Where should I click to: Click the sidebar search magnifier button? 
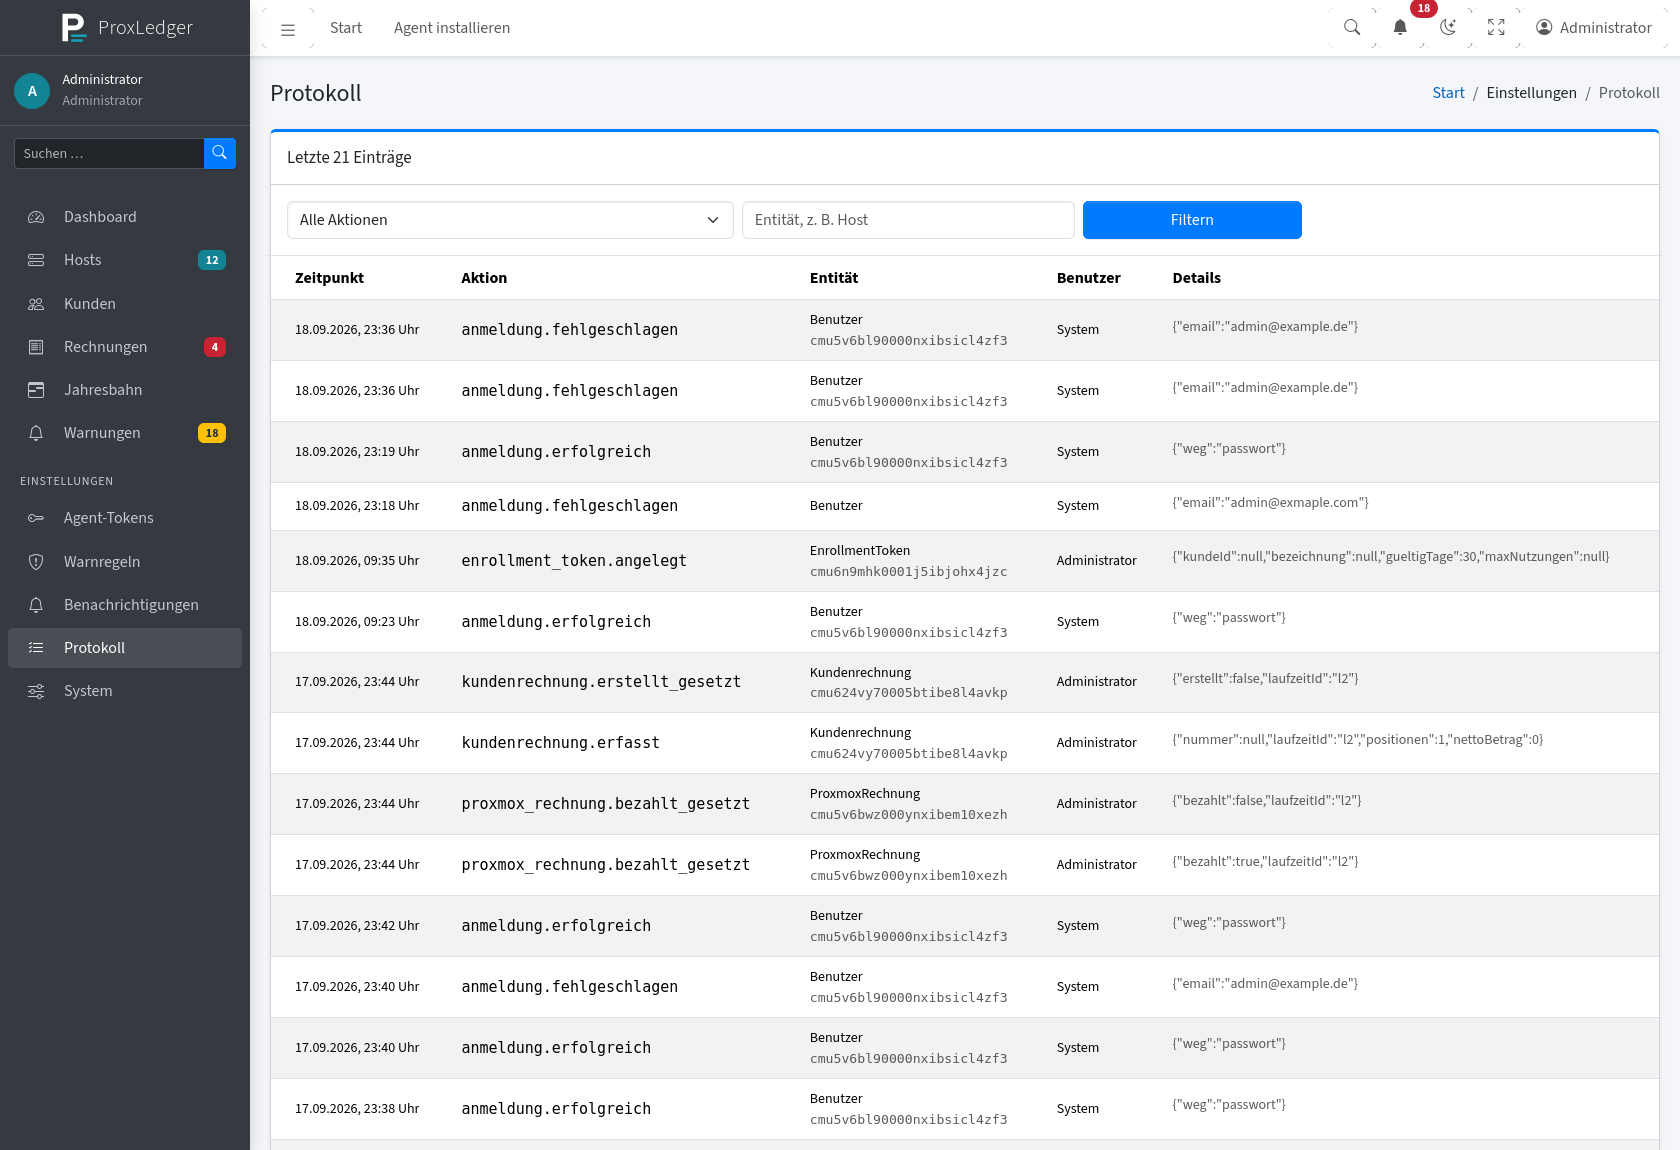pos(220,153)
